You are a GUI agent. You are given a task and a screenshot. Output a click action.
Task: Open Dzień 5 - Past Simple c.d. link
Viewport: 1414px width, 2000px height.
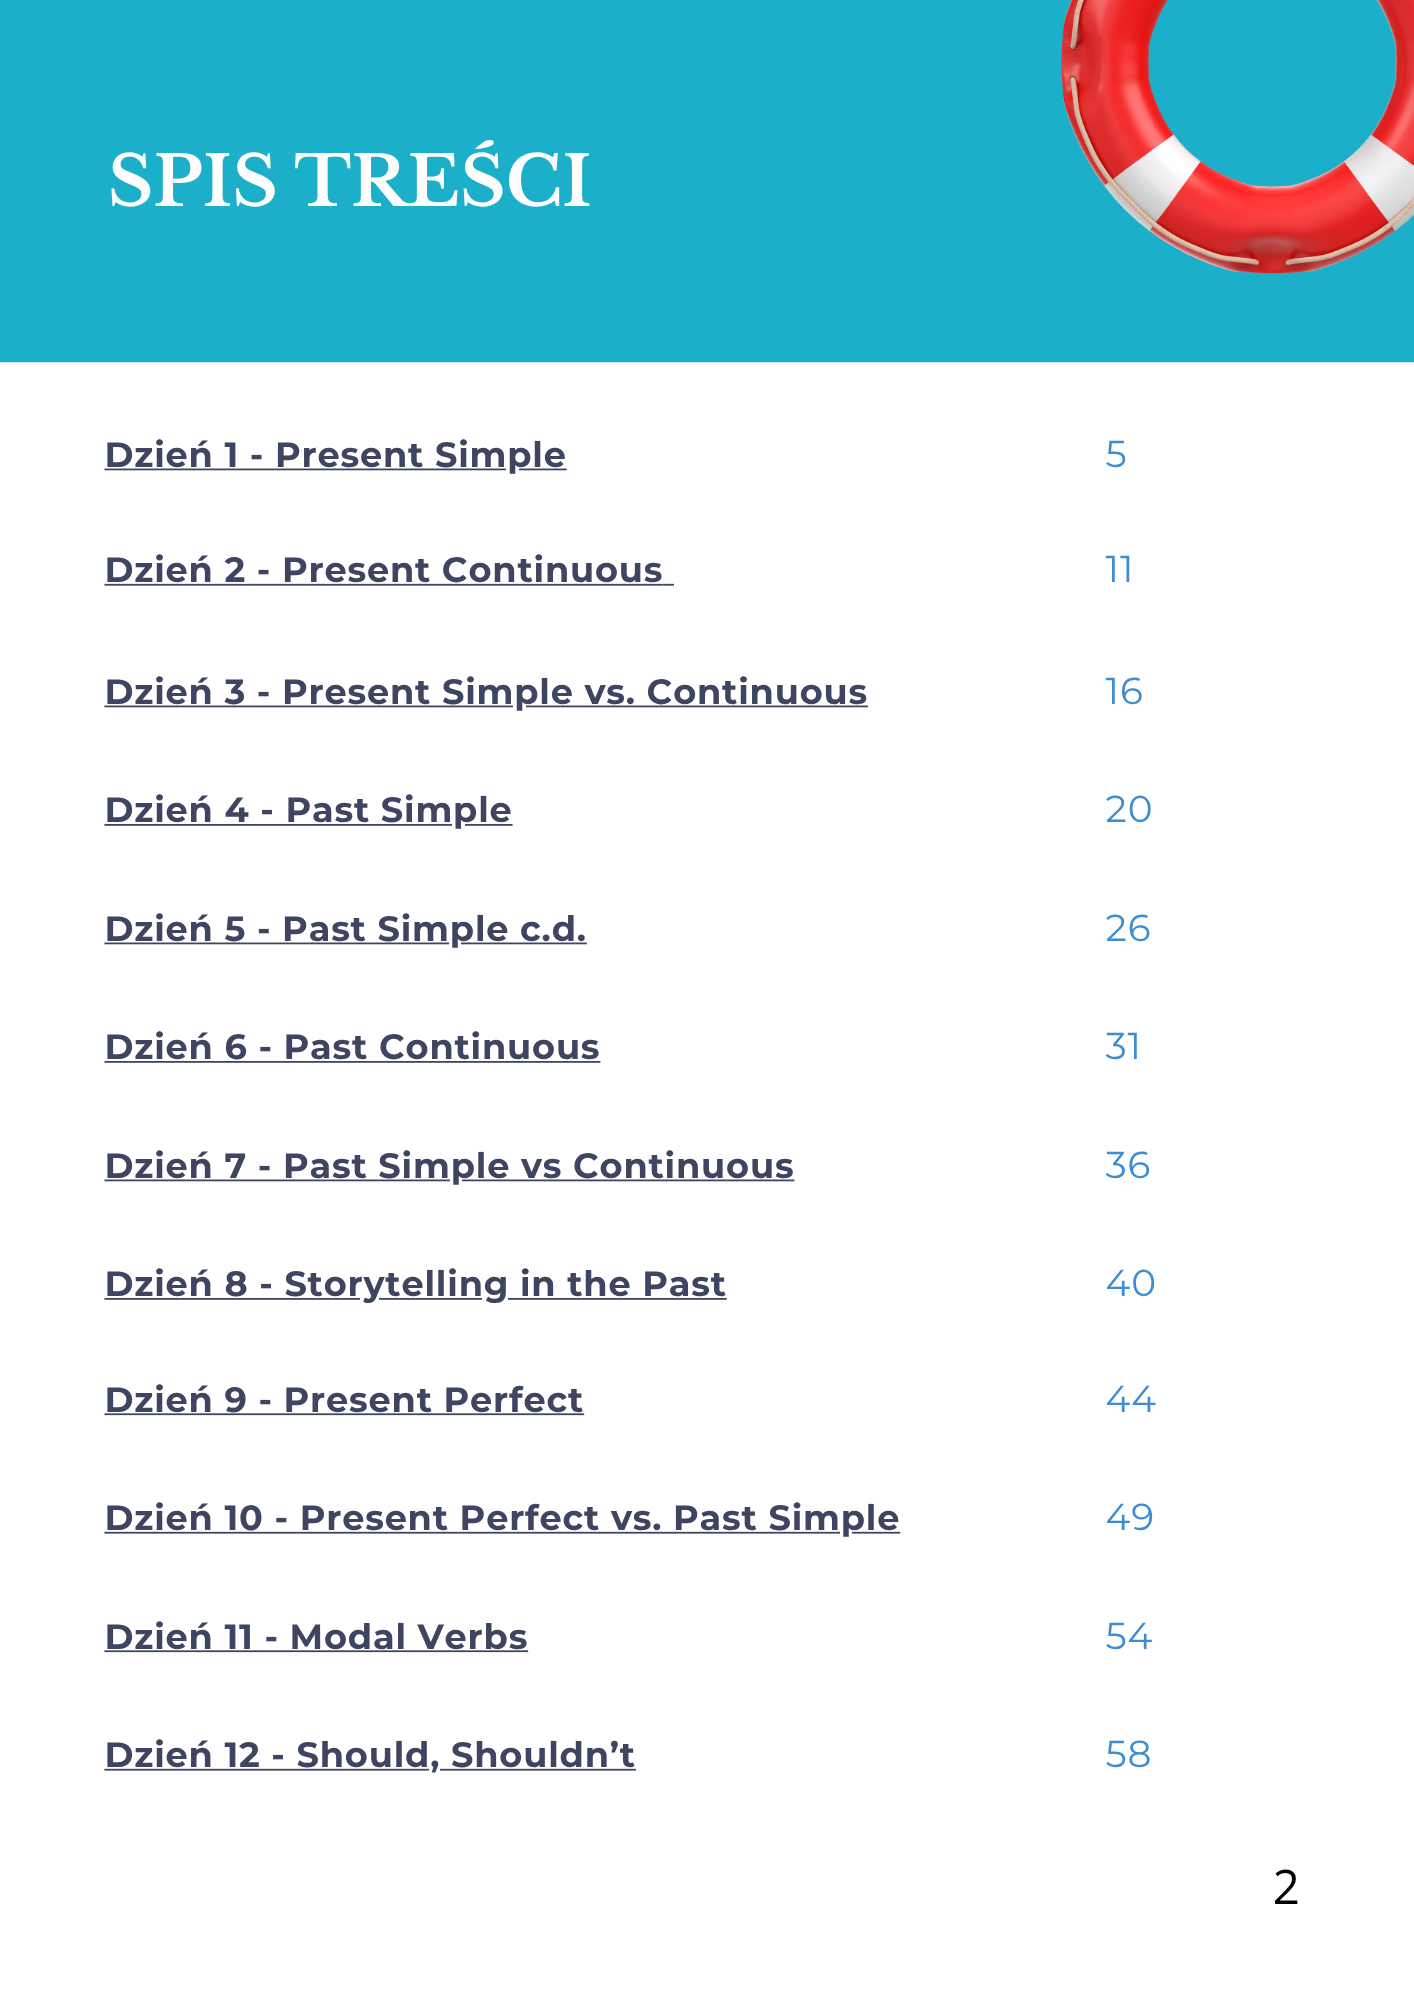coord(345,929)
